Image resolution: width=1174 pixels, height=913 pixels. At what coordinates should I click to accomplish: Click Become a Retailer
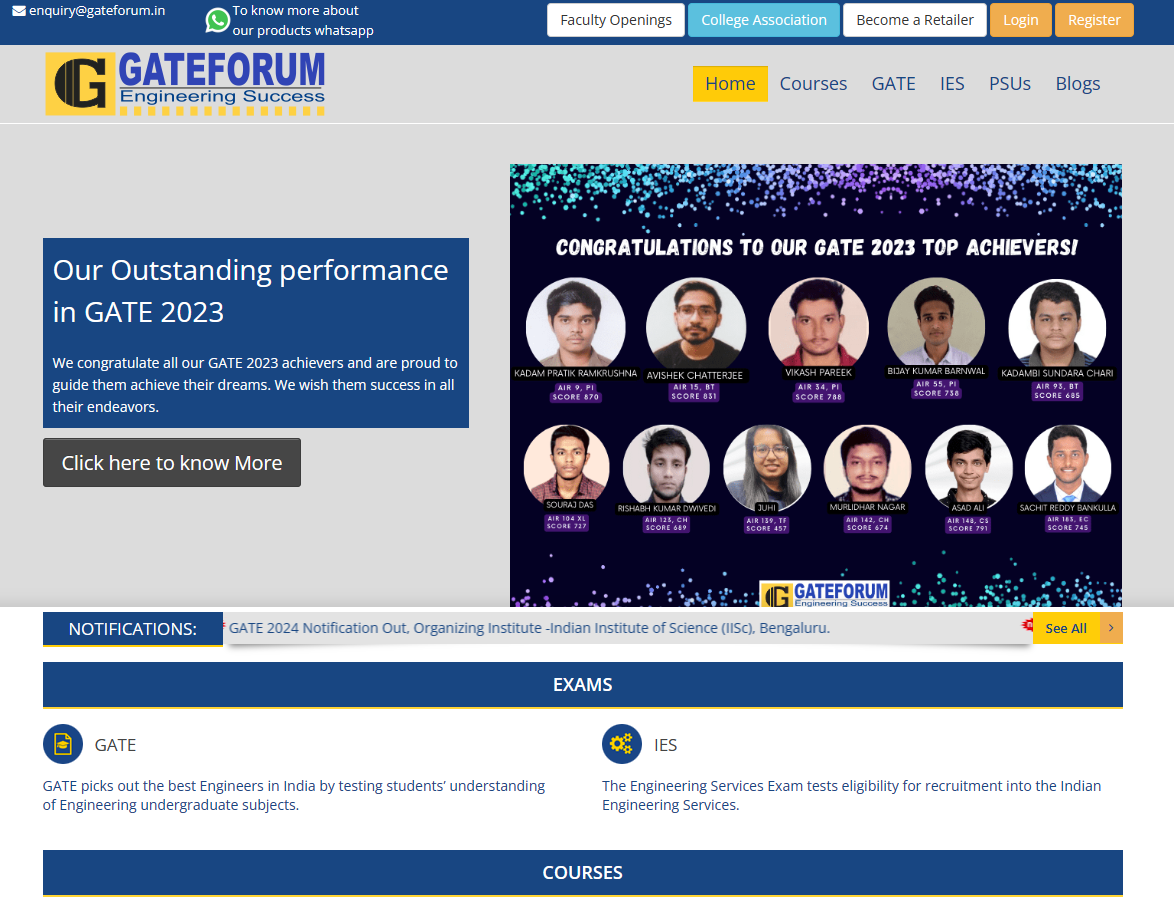(x=914, y=20)
